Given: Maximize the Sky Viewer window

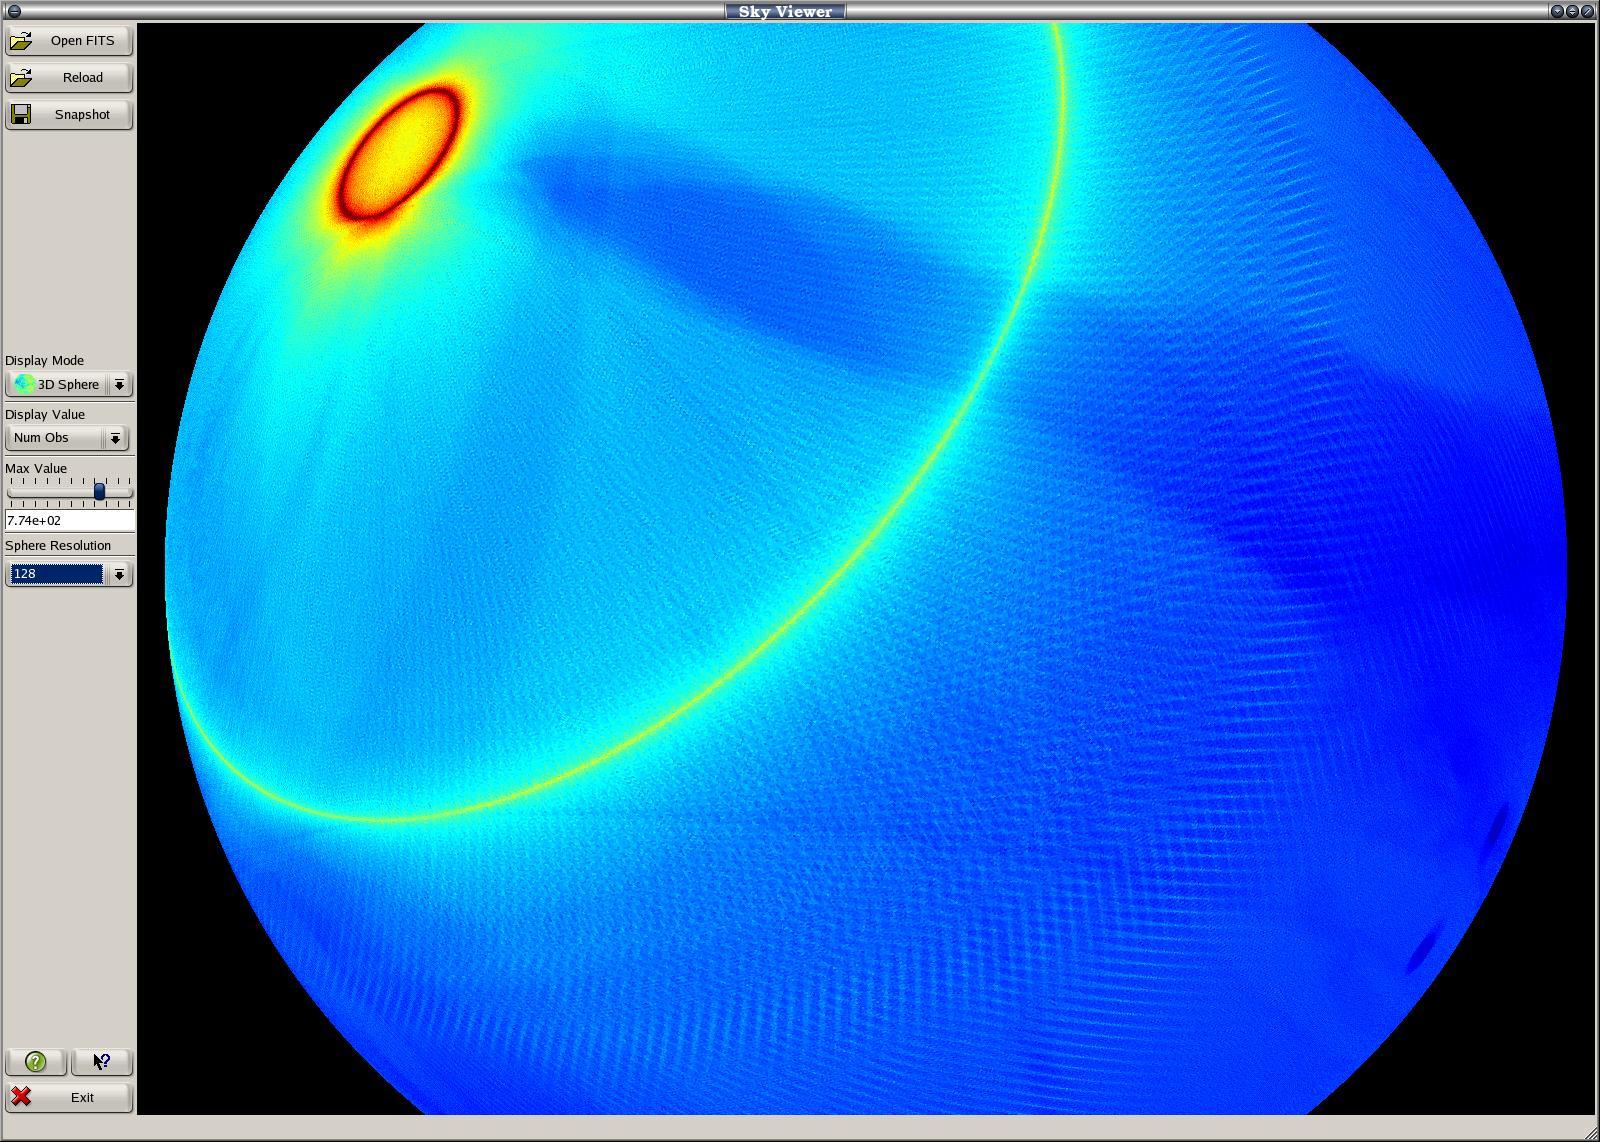Looking at the screenshot, I should point(1572,11).
